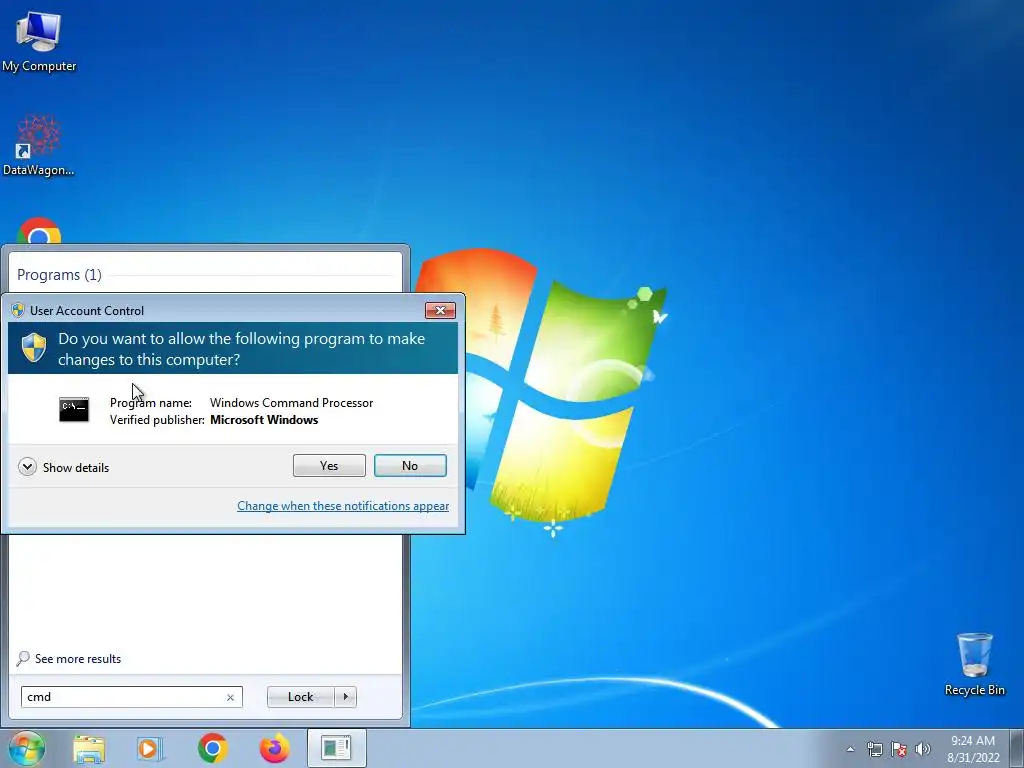Screen dimensions: 1024x768
Task: Click Yes in User Account Control dialog
Action: [329, 466]
